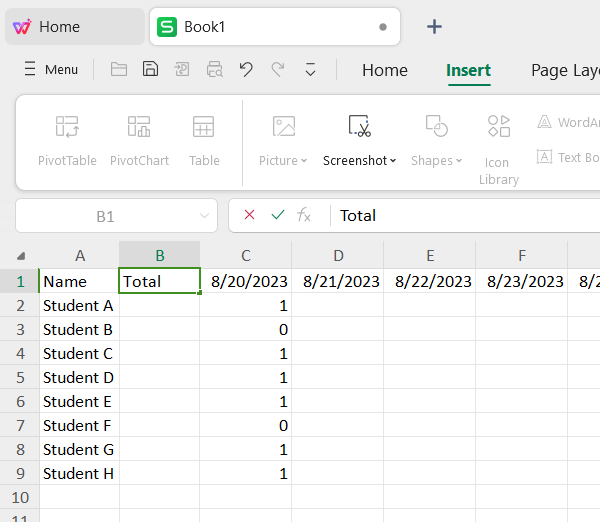Viewport: 600px width, 522px height.
Task: Click the Open folder icon
Action: pos(119,69)
